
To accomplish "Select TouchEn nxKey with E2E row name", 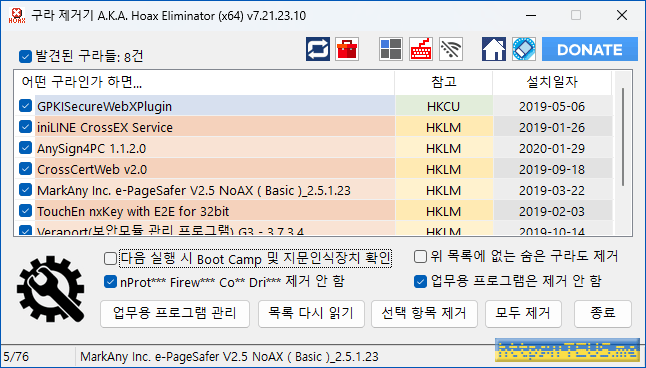I will pyautogui.click(x=133, y=212).
